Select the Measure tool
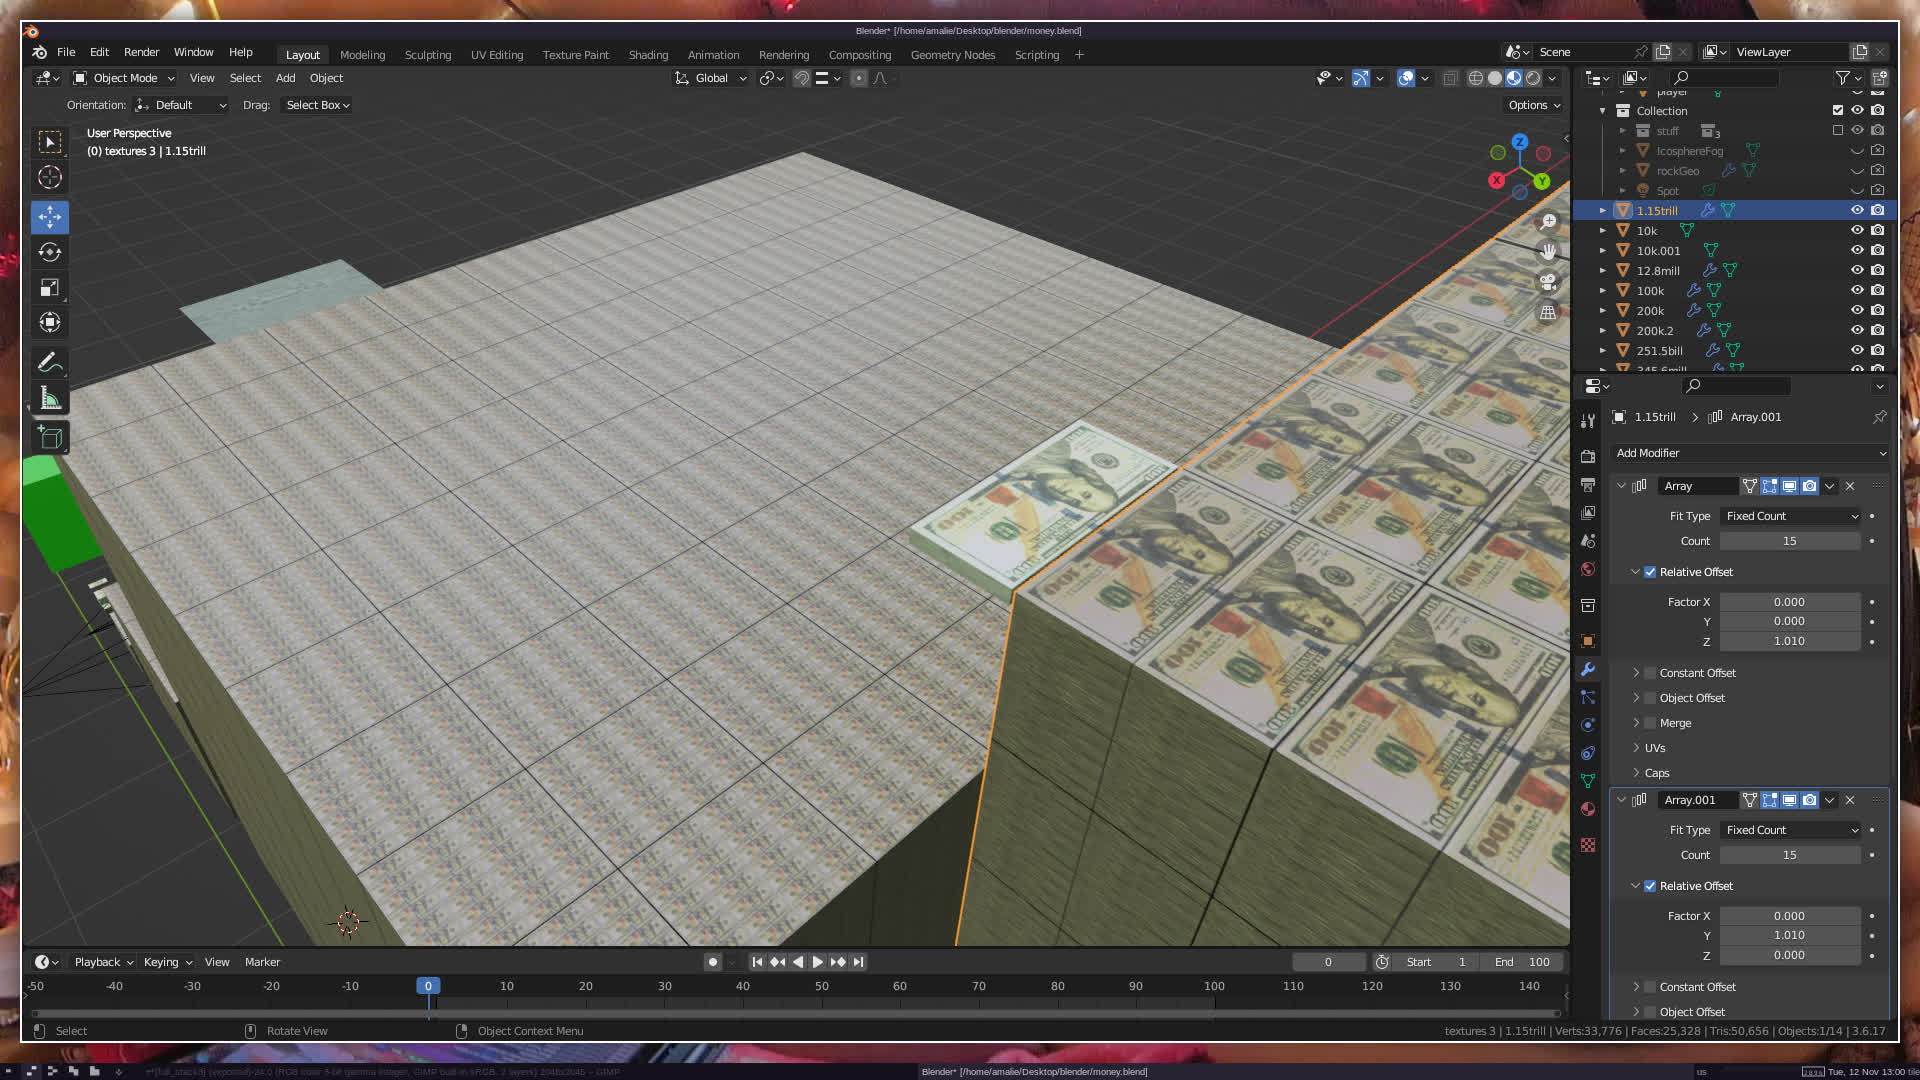 50,399
